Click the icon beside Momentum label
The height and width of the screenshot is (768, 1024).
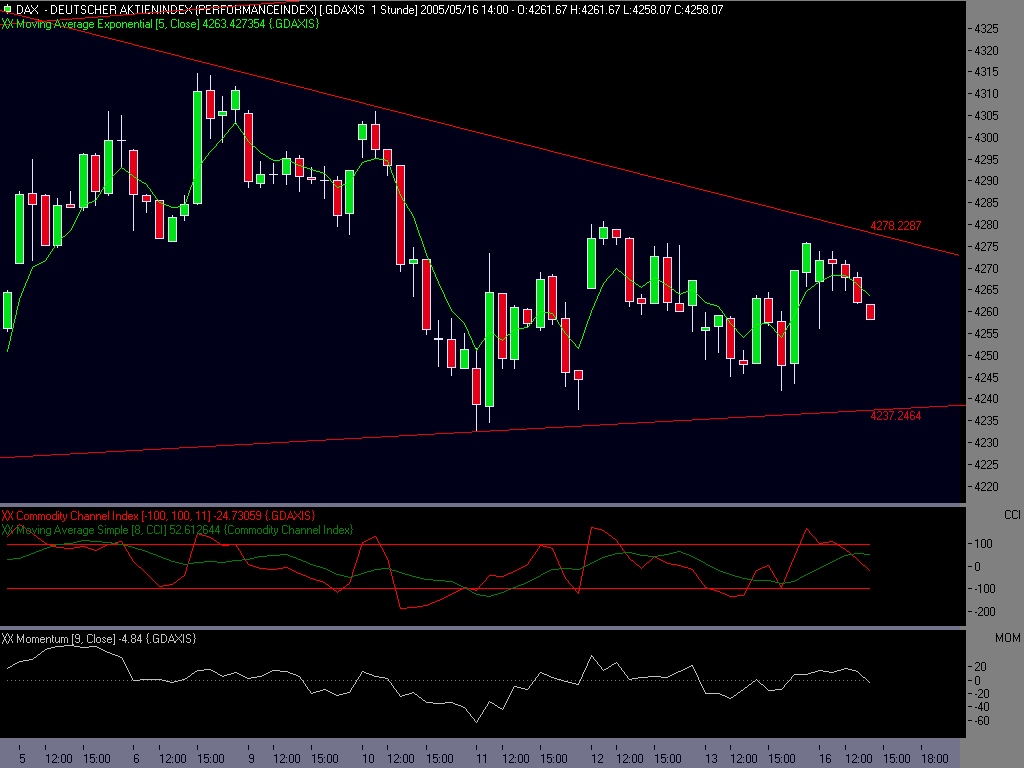pos(7,638)
